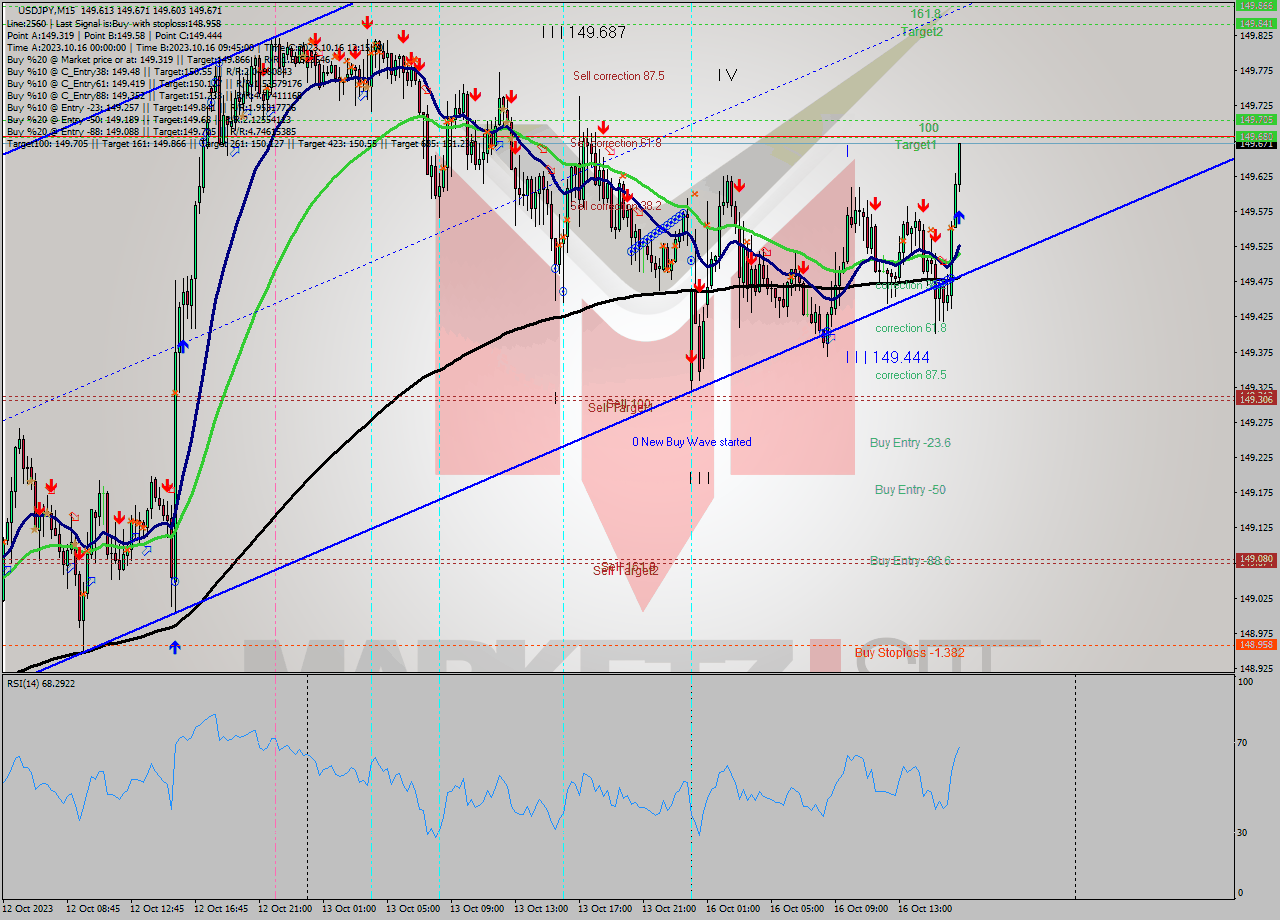Viewport: 1280px width, 920px height.
Task: Click the blue 0 New Buy Wave started annotation
Action: [x=692, y=441]
